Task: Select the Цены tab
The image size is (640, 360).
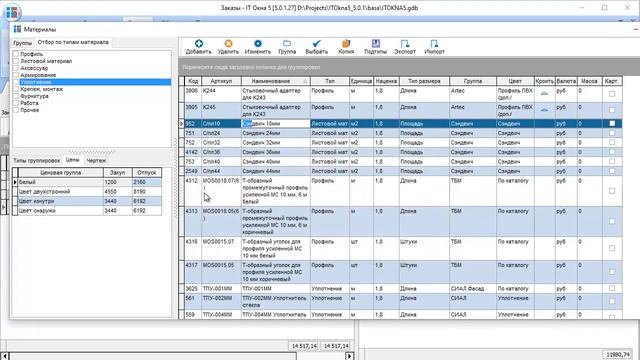Action: coord(73,160)
